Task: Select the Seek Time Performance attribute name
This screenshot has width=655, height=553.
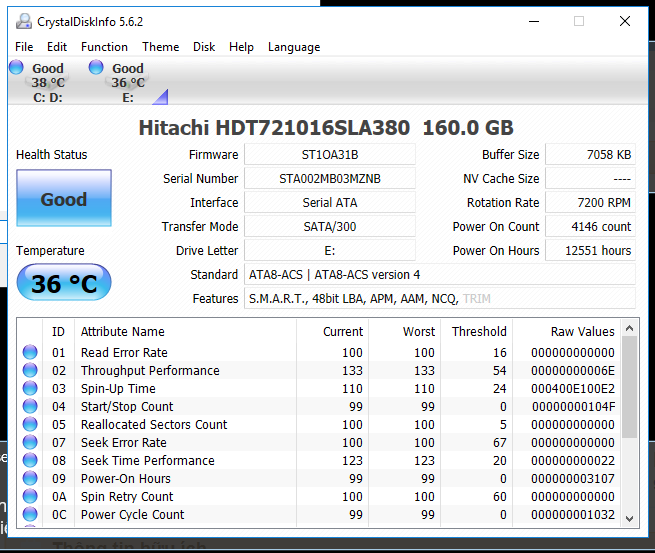Action: (x=148, y=460)
